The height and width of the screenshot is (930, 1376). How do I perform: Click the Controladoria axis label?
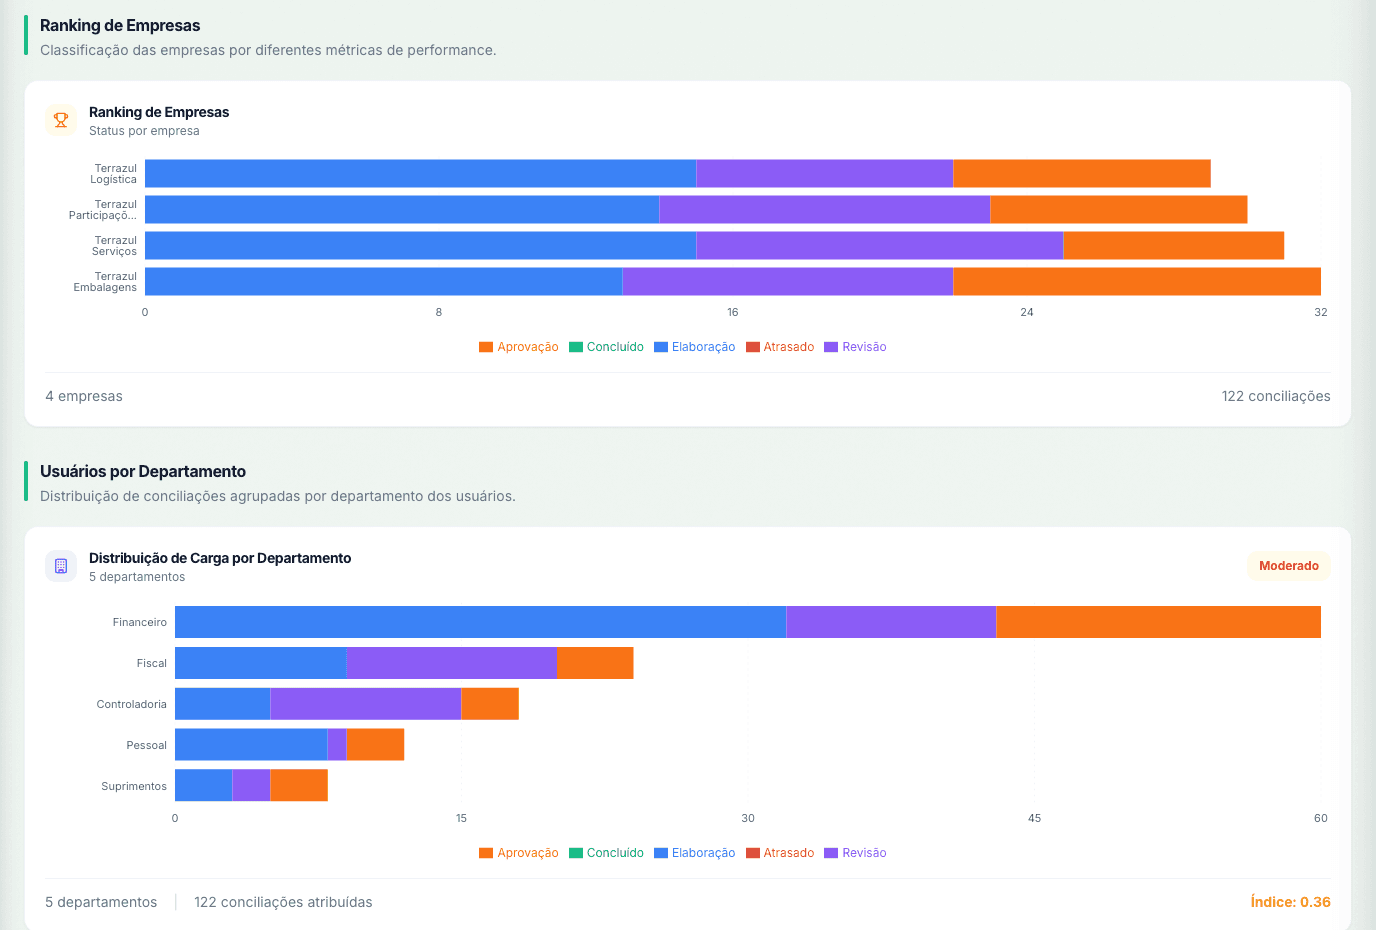click(132, 704)
